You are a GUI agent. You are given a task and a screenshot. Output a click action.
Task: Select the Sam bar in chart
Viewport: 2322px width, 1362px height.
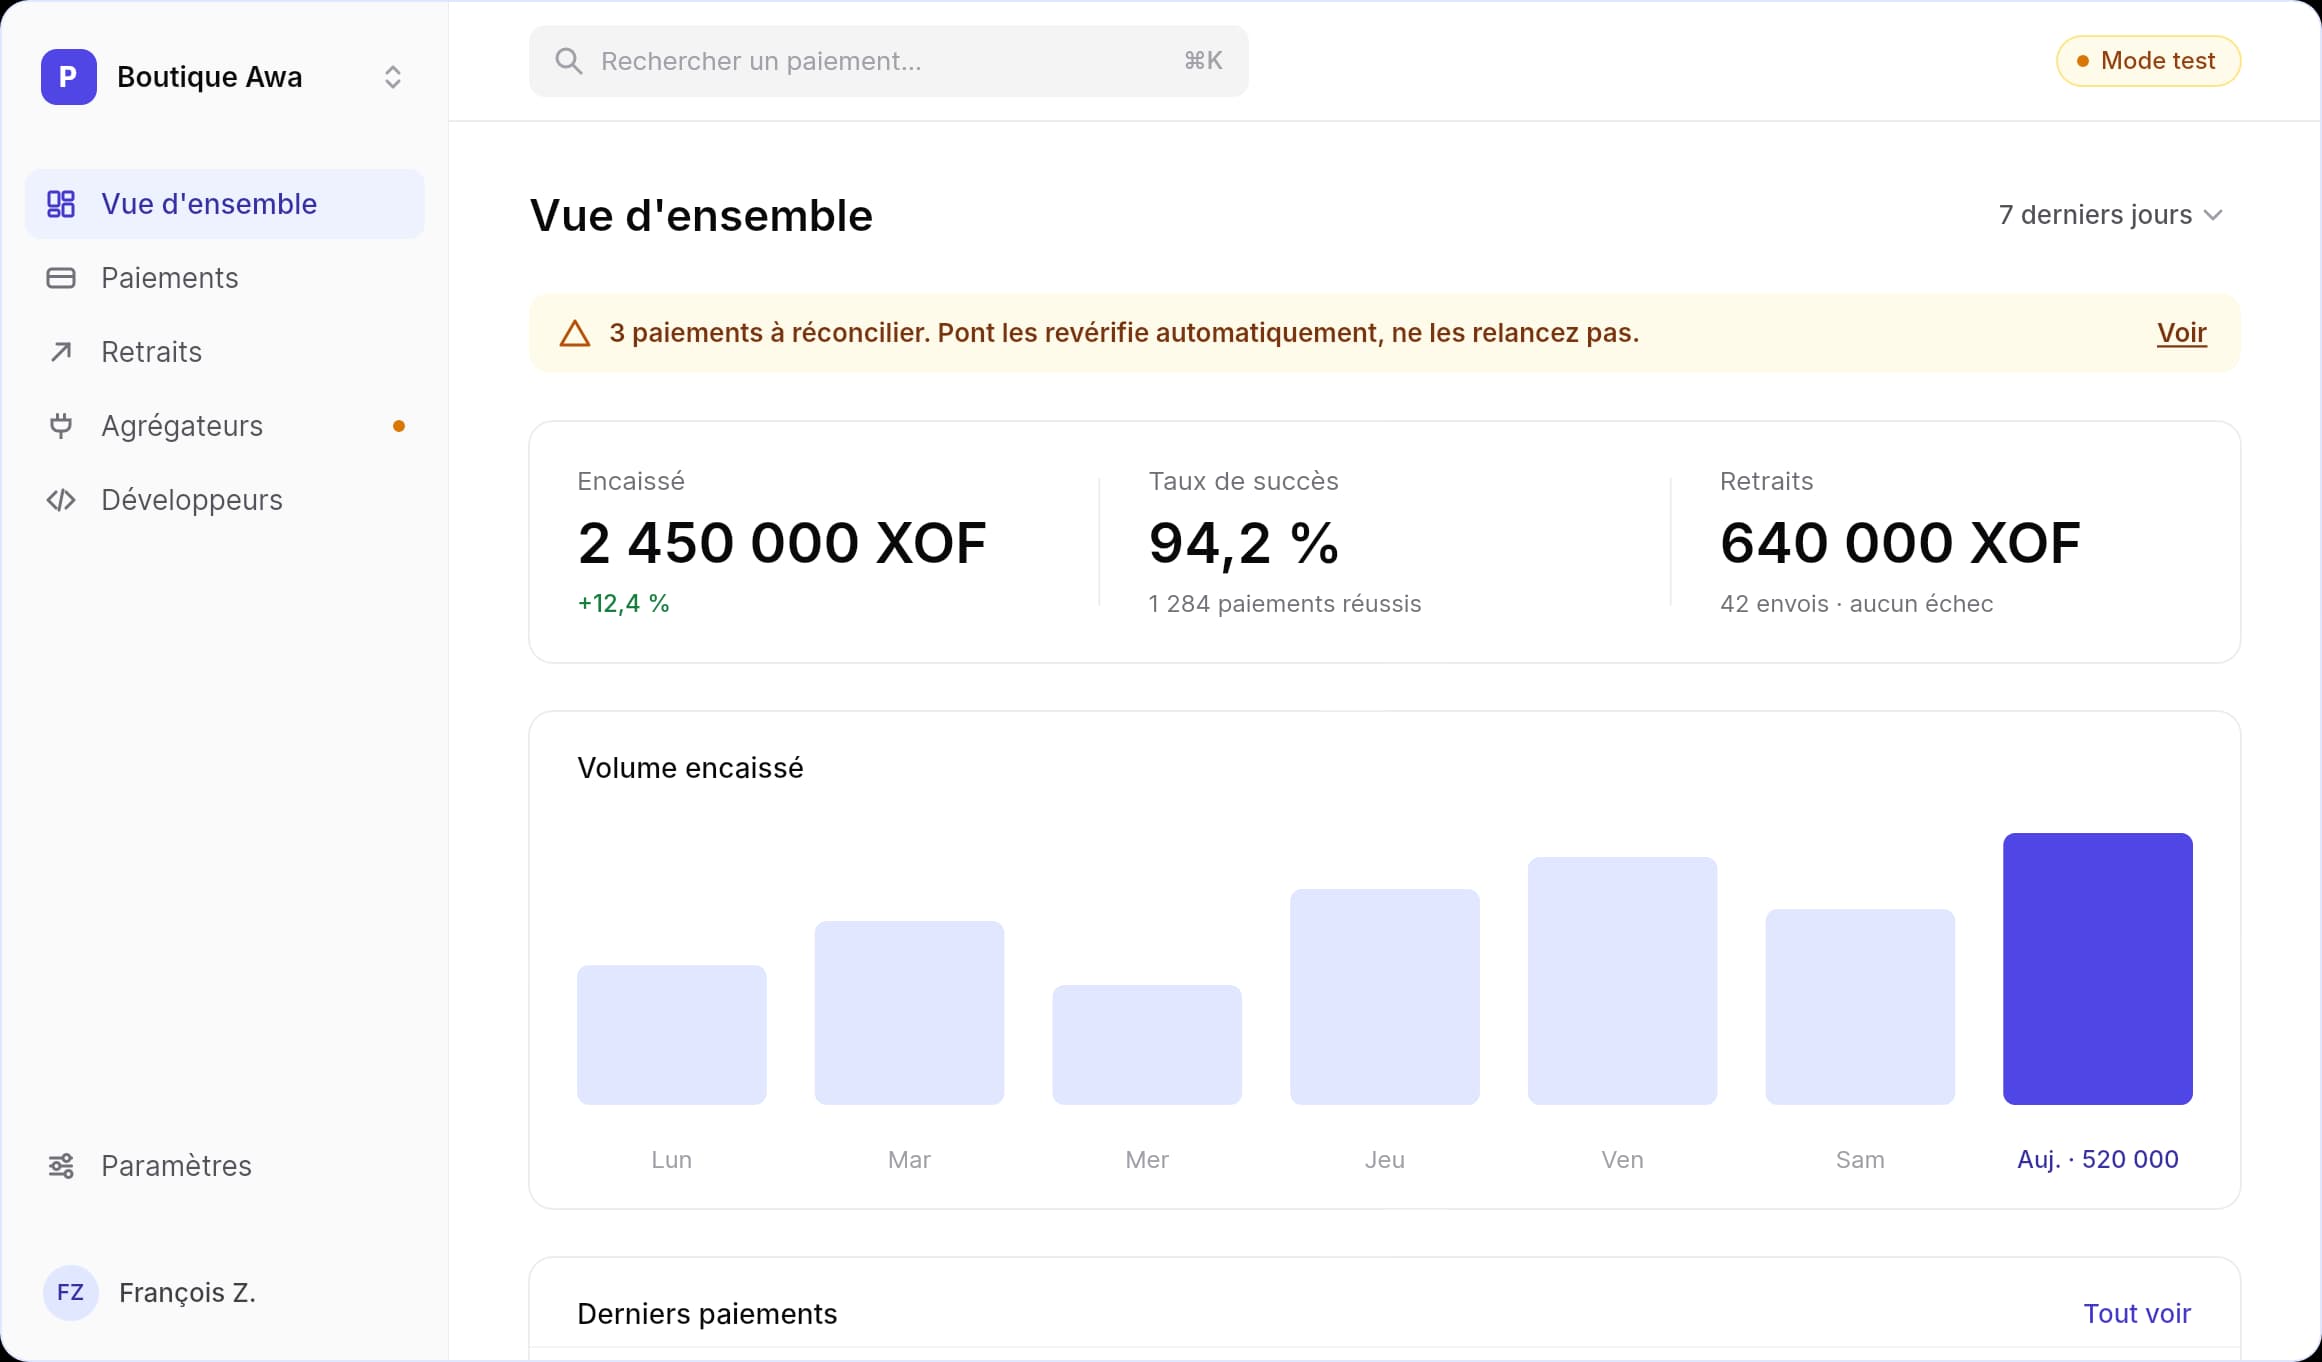1860,1007
